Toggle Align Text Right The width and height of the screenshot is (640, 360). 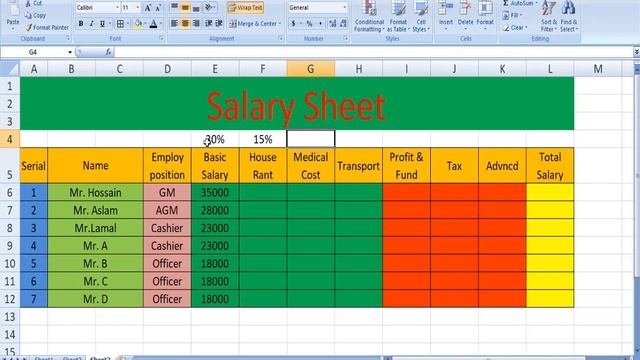click(x=196, y=24)
